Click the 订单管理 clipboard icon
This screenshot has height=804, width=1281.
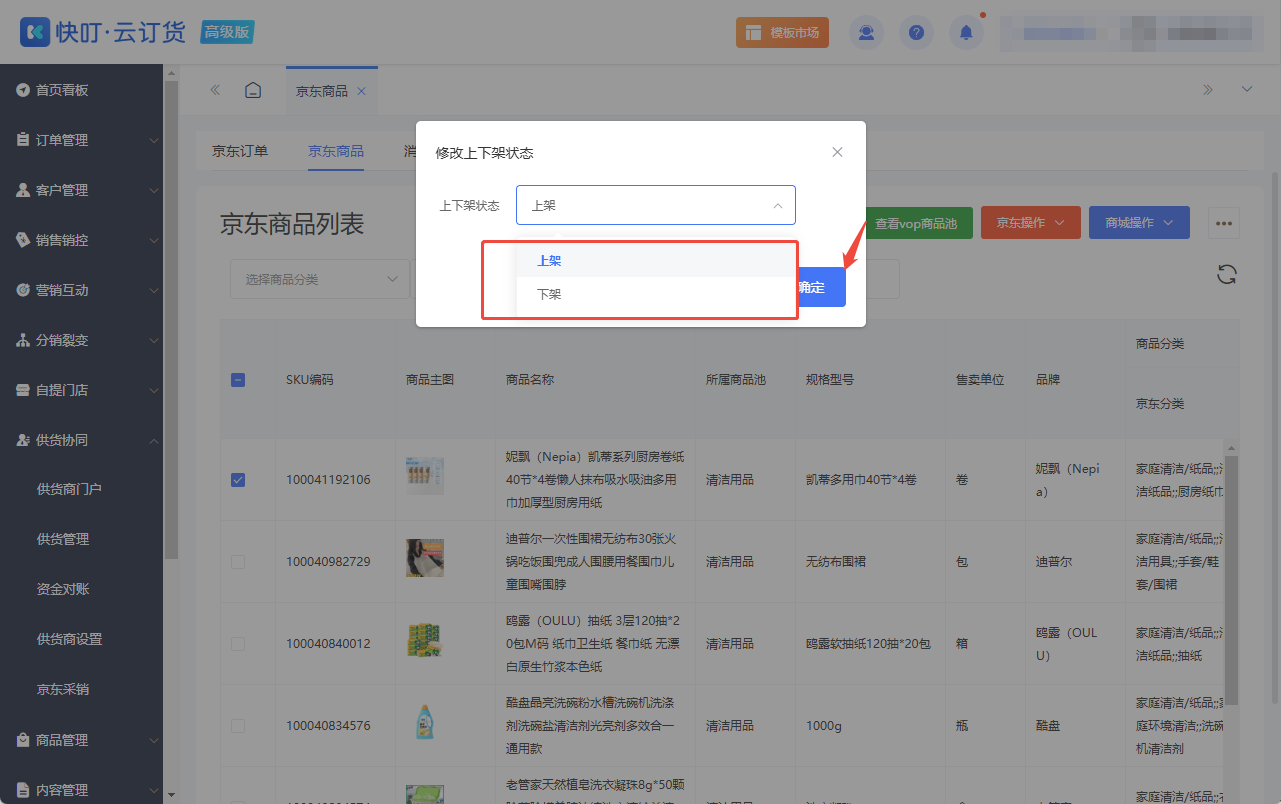point(23,140)
